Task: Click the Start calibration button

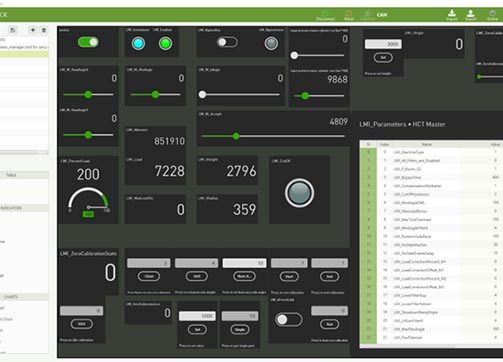Action: pos(289,276)
